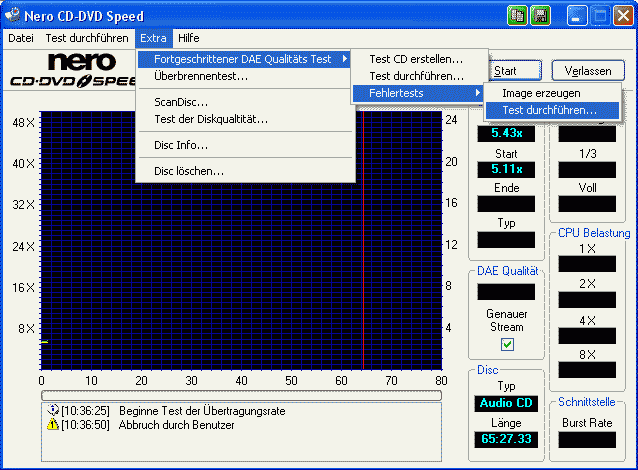Open the Extra menu

click(x=153, y=38)
